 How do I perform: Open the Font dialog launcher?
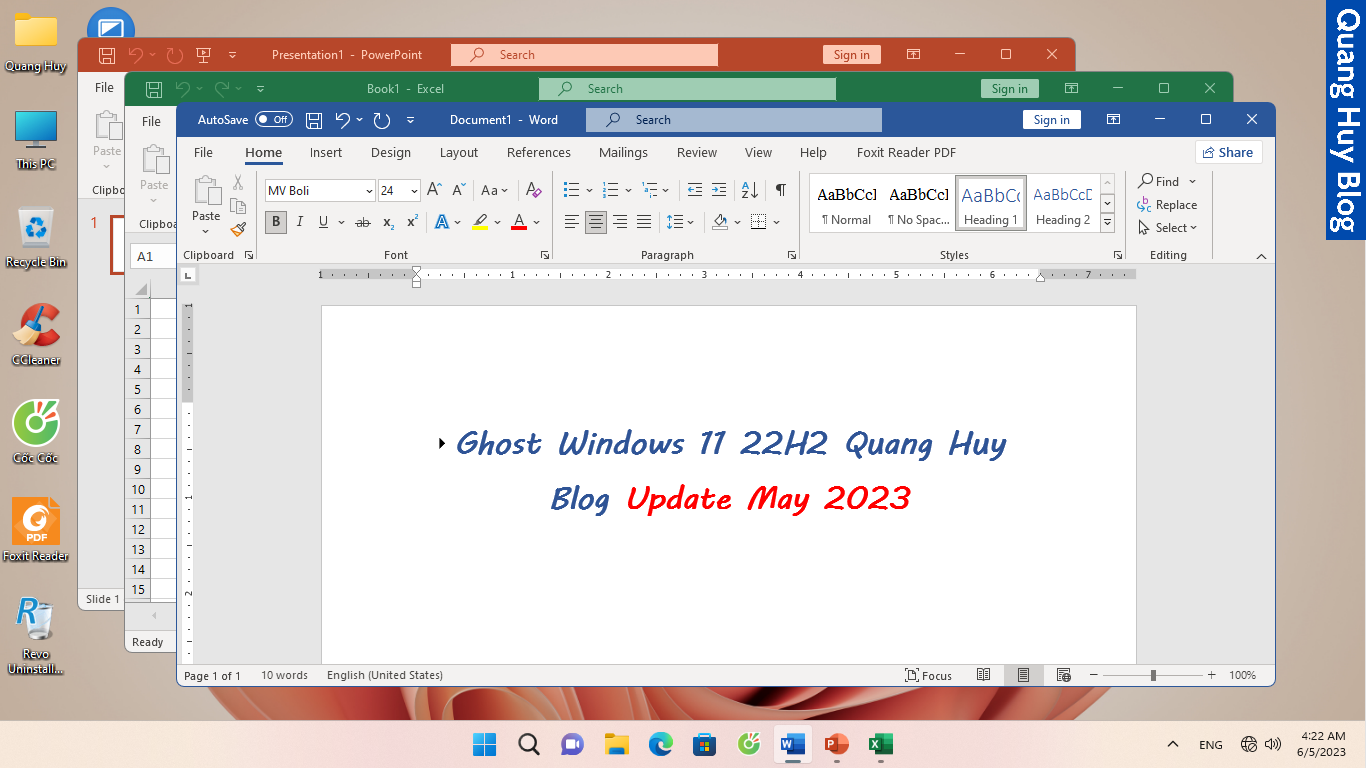click(x=545, y=255)
